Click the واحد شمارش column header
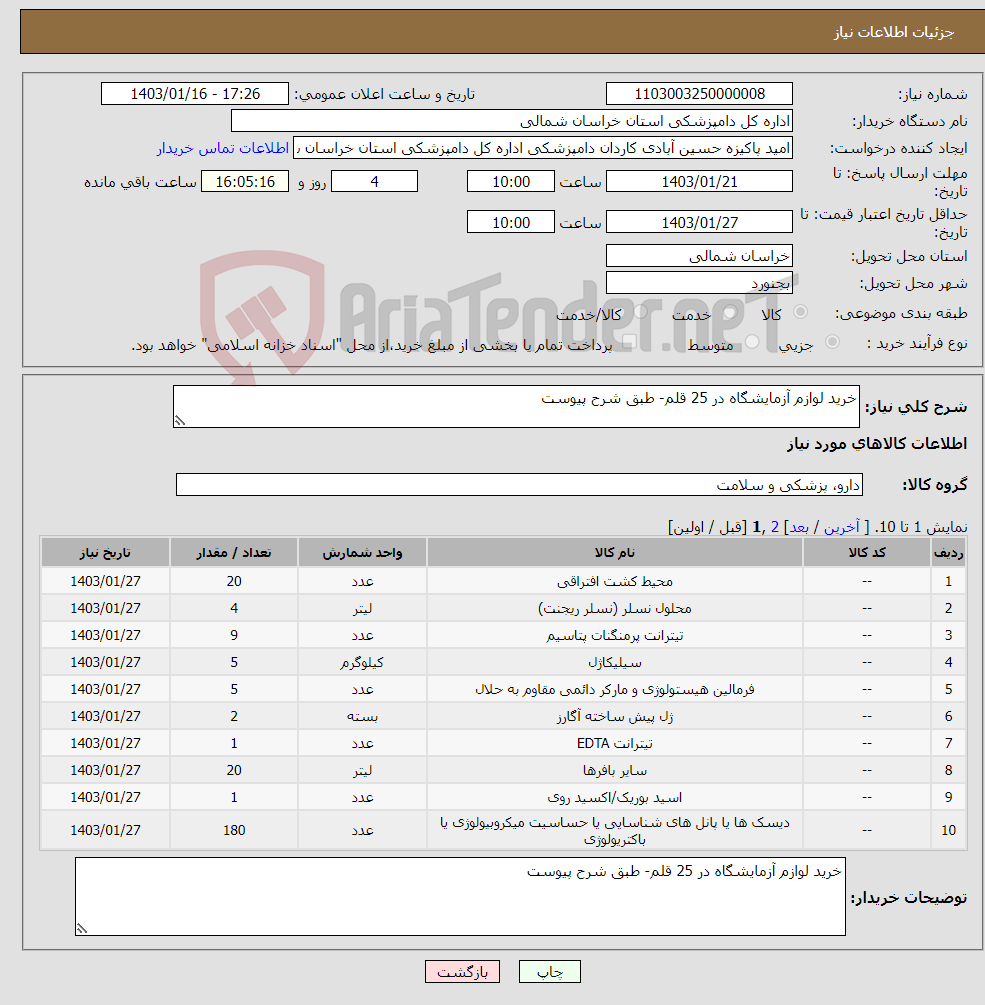The width and height of the screenshot is (985, 1005). [x=362, y=552]
